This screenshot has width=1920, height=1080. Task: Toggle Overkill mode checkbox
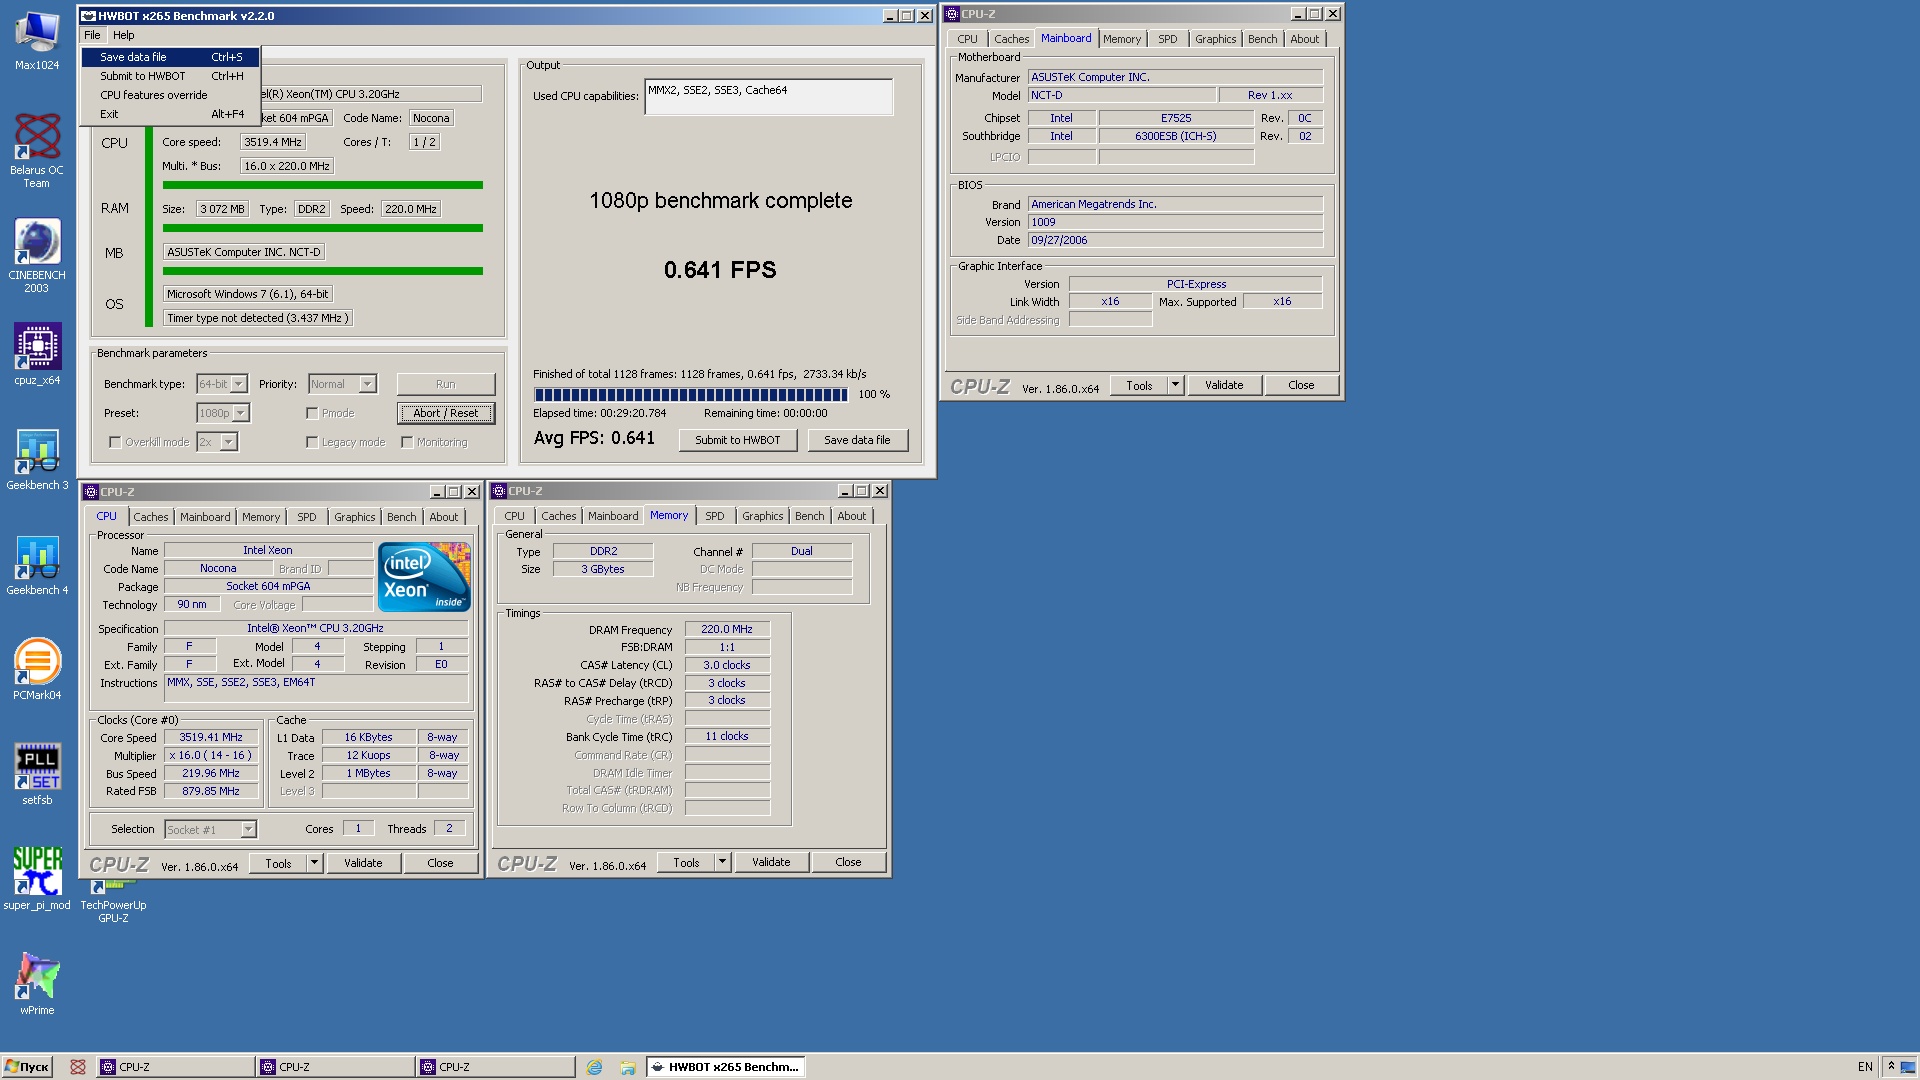(x=115, y=442)
